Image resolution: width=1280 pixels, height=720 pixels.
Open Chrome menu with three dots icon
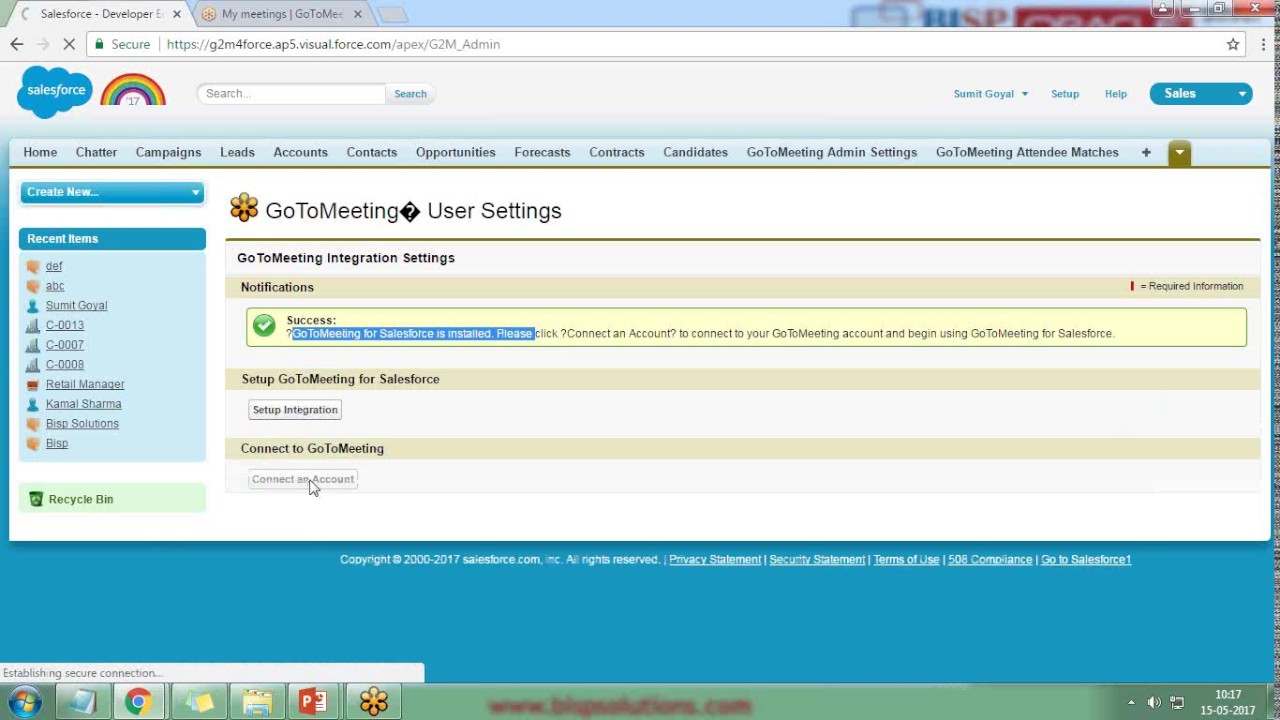pos(1264,44)
